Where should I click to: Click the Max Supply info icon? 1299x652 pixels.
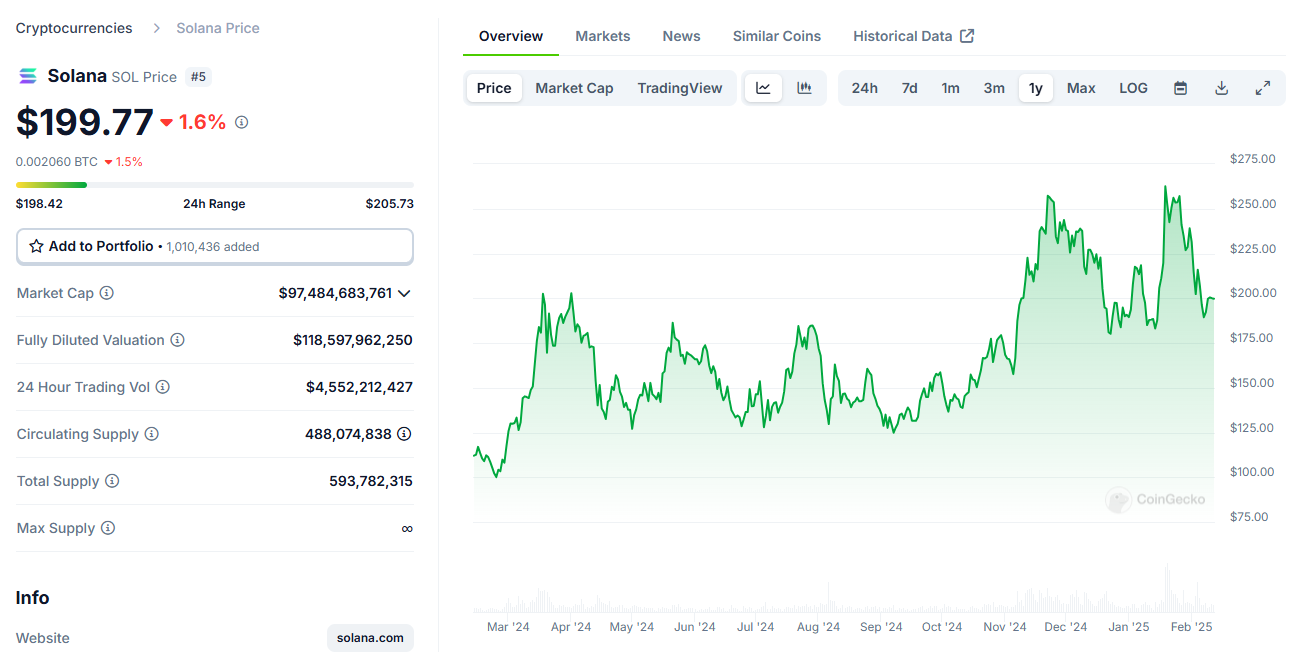(x=108, y=528)
